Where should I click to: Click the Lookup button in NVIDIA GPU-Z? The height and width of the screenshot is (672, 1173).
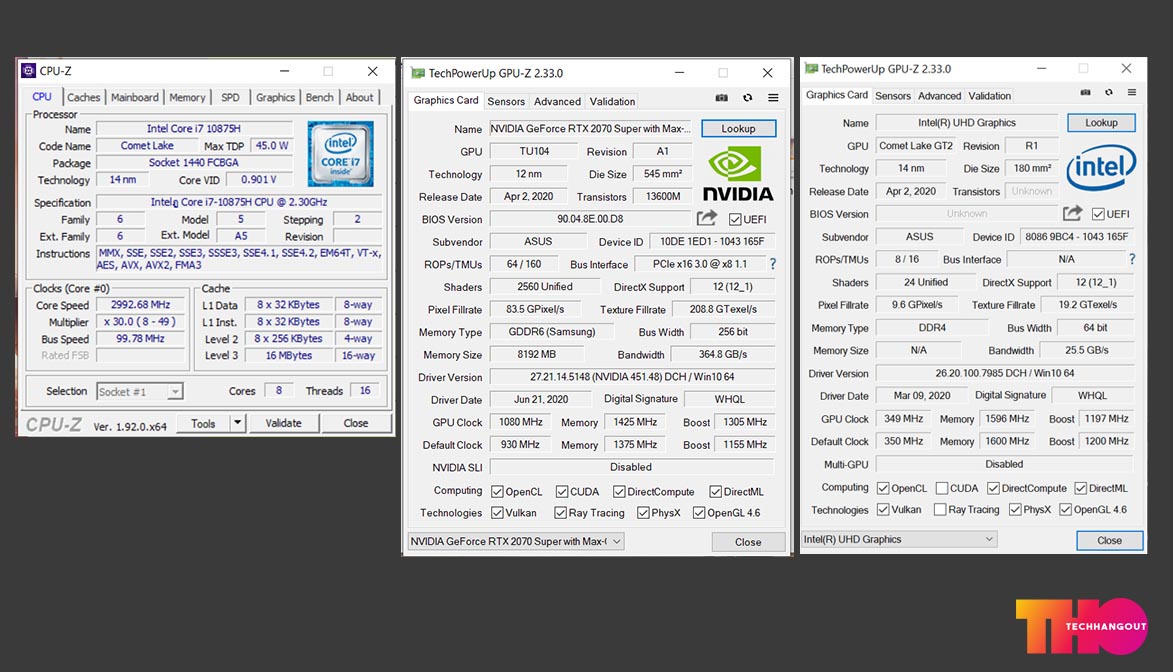click(738, 129)
